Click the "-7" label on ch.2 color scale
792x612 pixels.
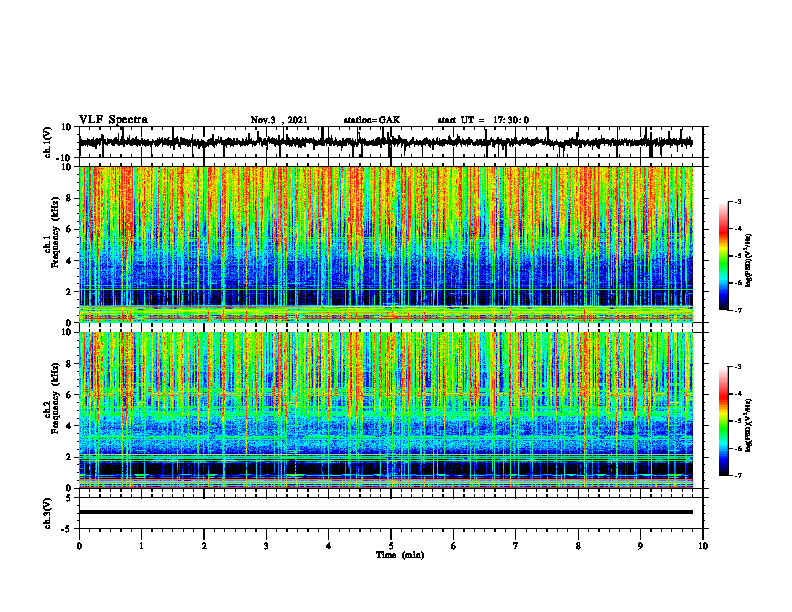coord(738,476)
